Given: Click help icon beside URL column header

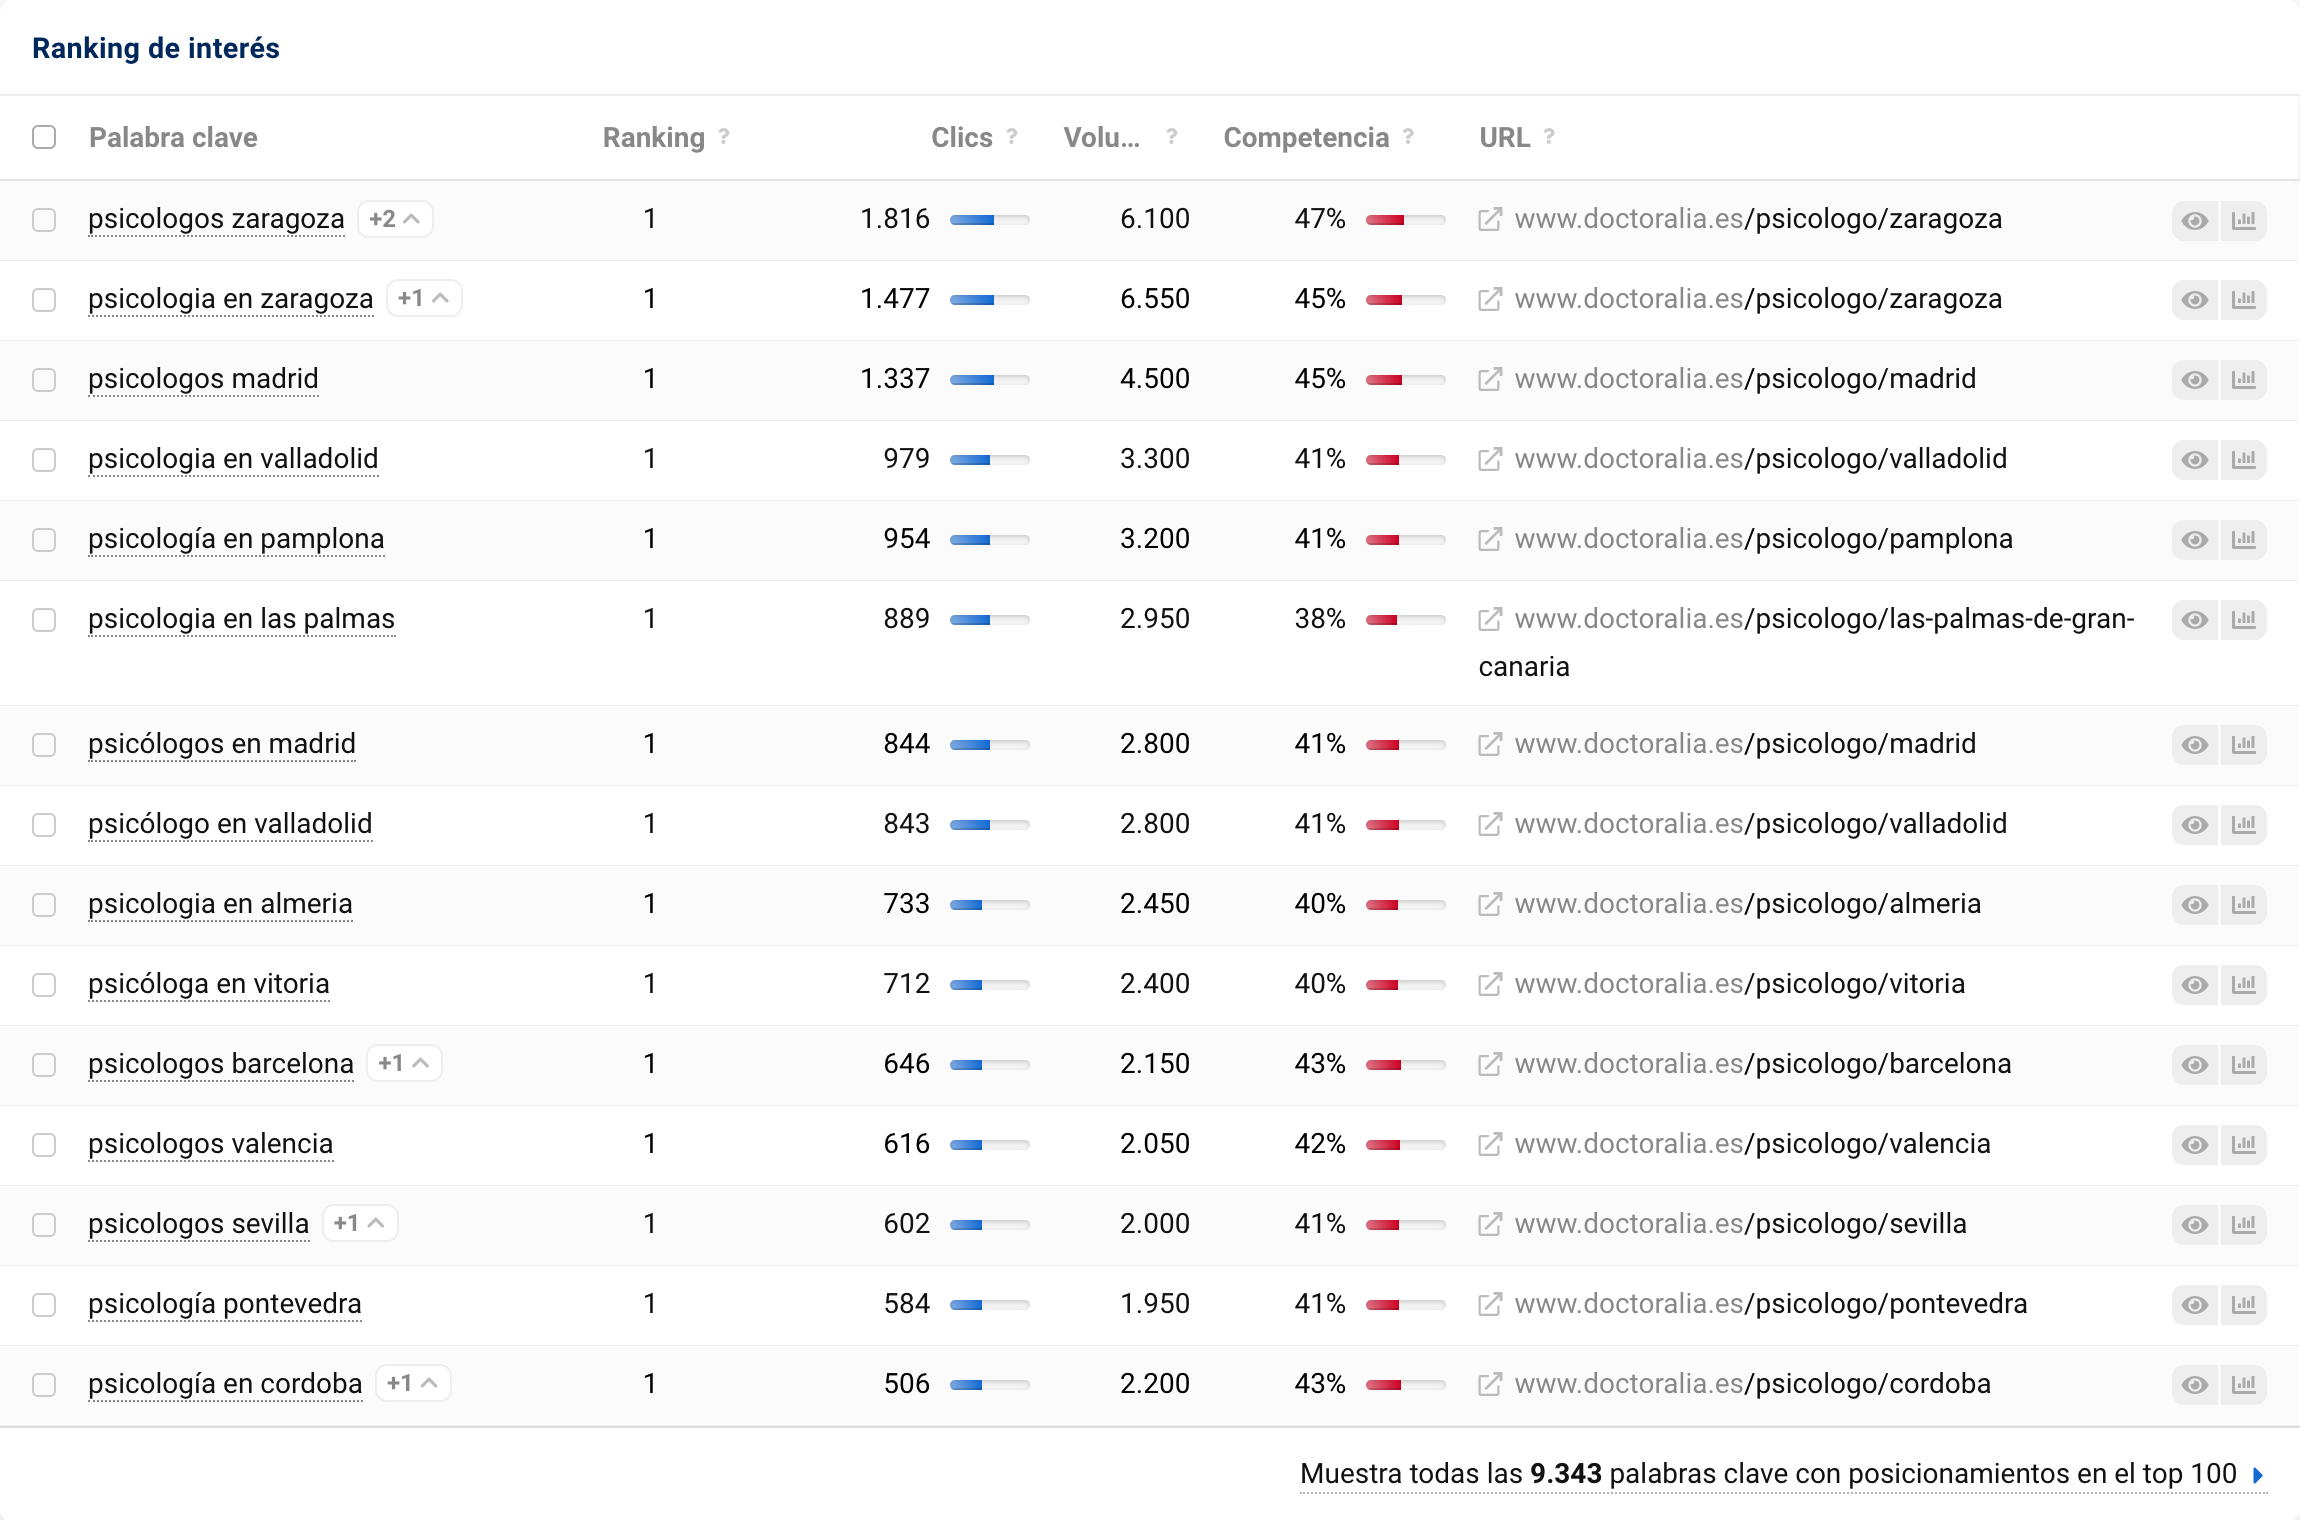Looking at the screenshot, I should 1549,137.
